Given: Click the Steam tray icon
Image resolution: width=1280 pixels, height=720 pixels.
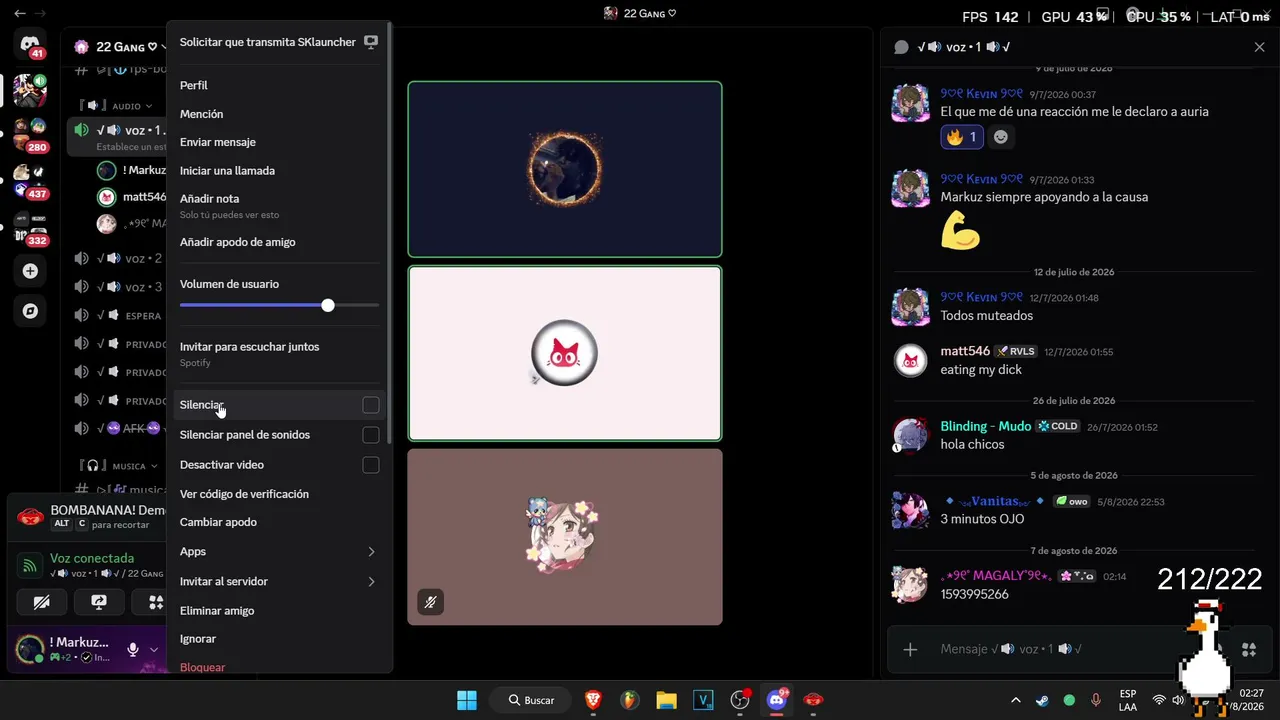Looking at the screenshot, I should click(1043, 700).
